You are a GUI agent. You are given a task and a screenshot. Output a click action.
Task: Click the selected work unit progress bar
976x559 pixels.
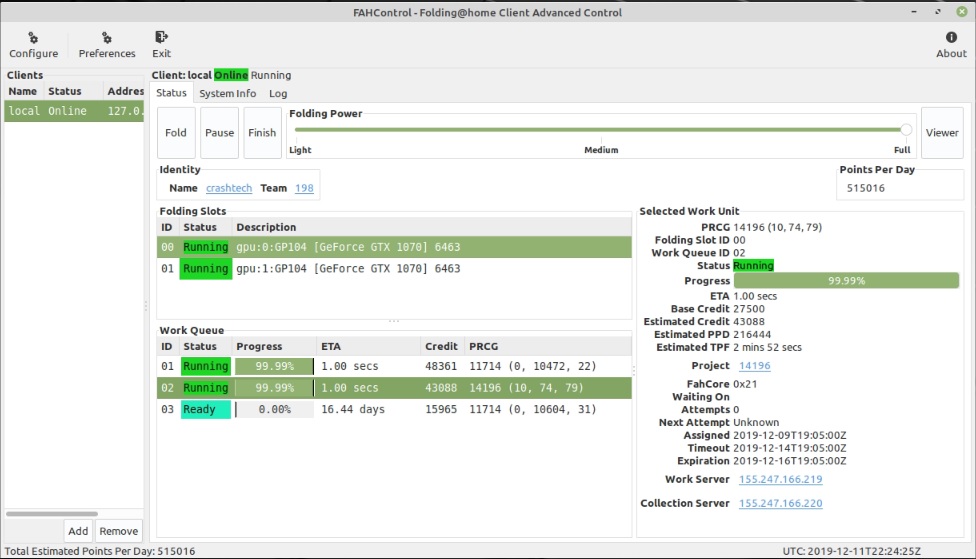click(x=846, y=281)
